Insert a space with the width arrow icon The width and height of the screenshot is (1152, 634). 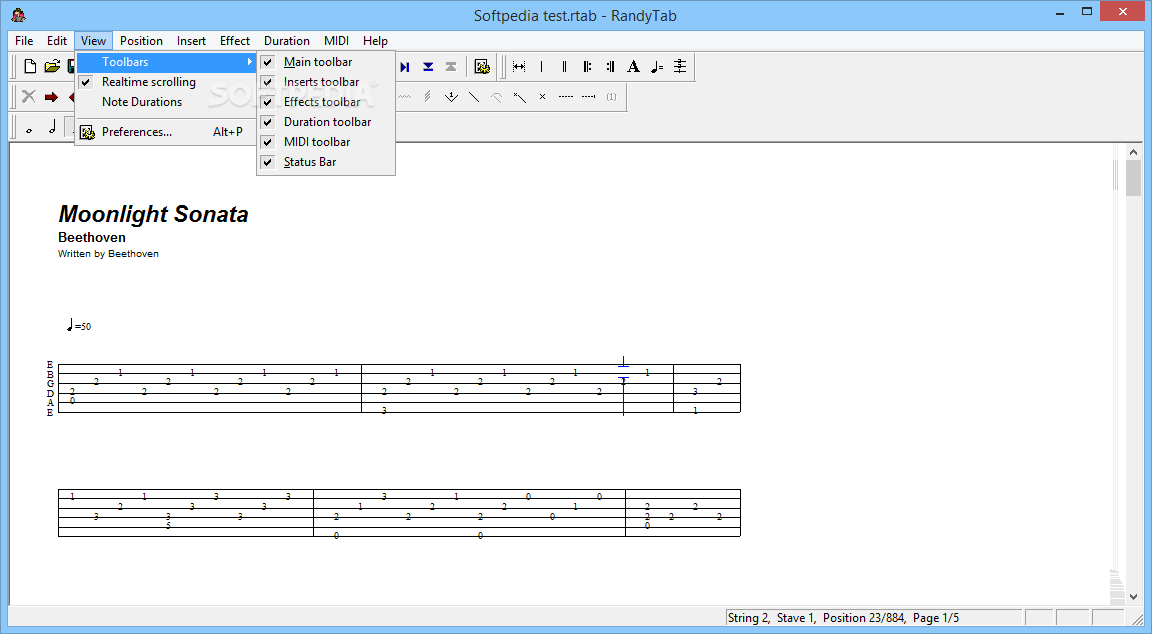(x=519, y=67)
